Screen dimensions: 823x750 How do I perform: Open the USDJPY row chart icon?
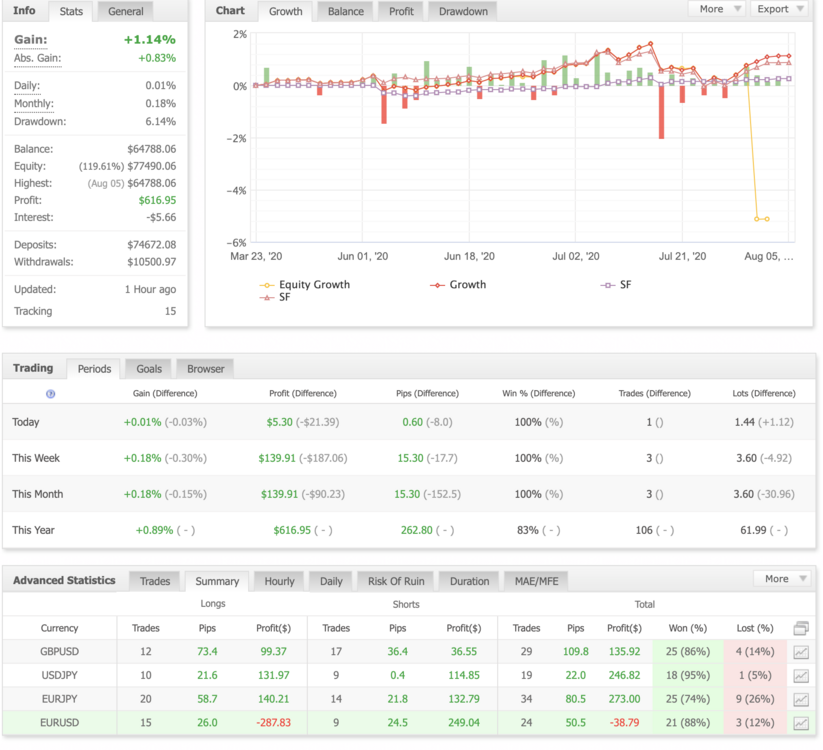coord(800,675)
